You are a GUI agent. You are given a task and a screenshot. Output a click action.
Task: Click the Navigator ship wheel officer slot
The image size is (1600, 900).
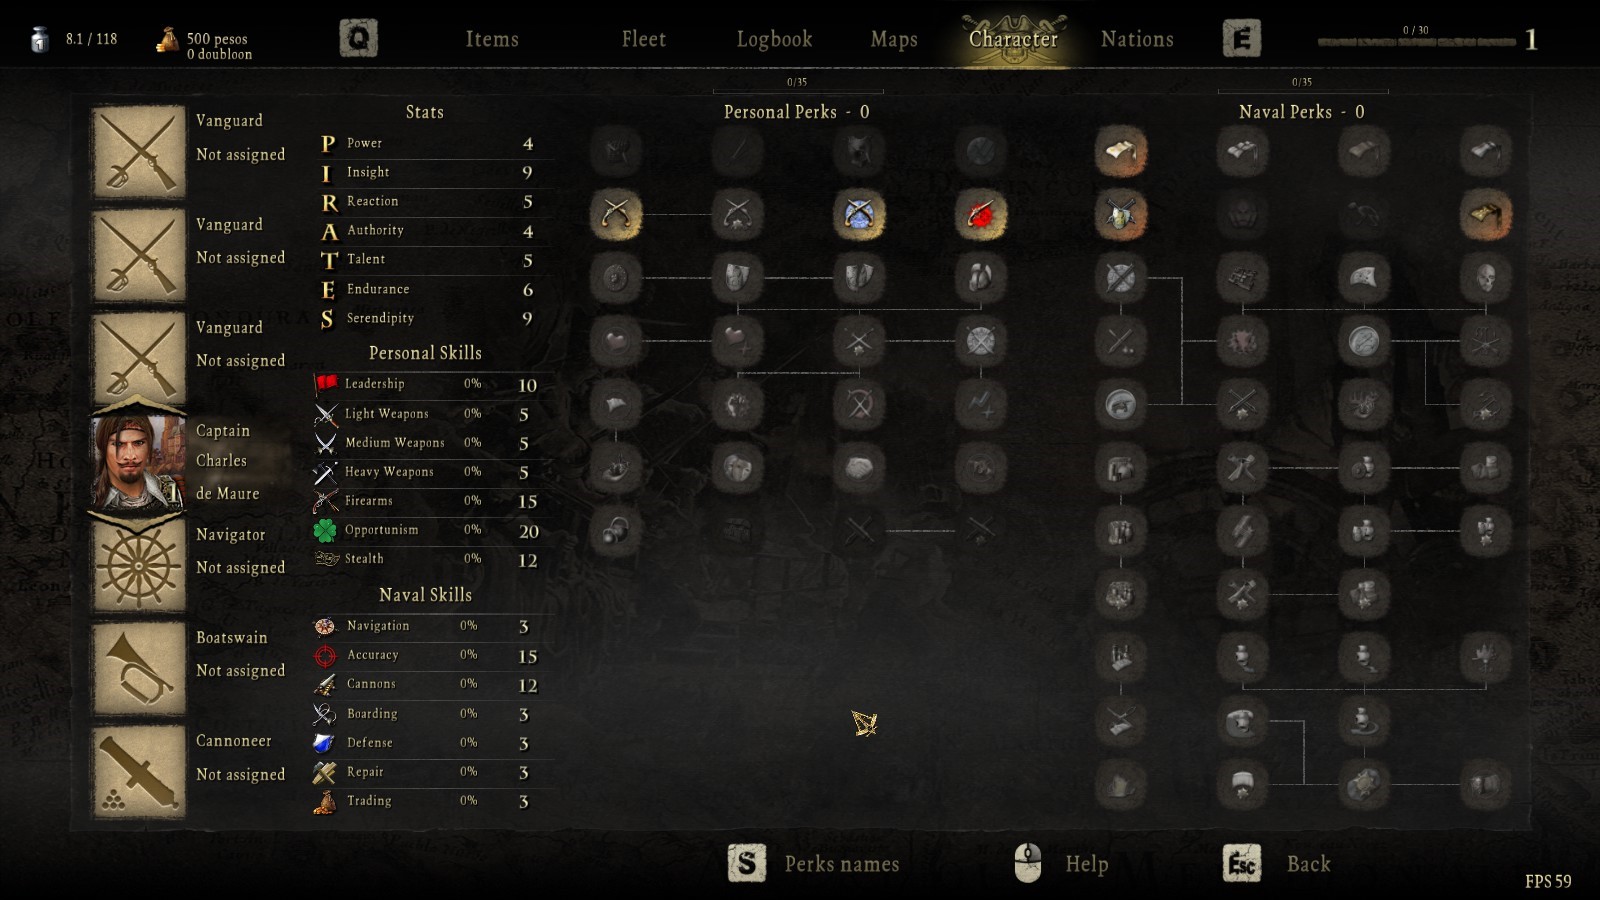click(x=138, y=566)
